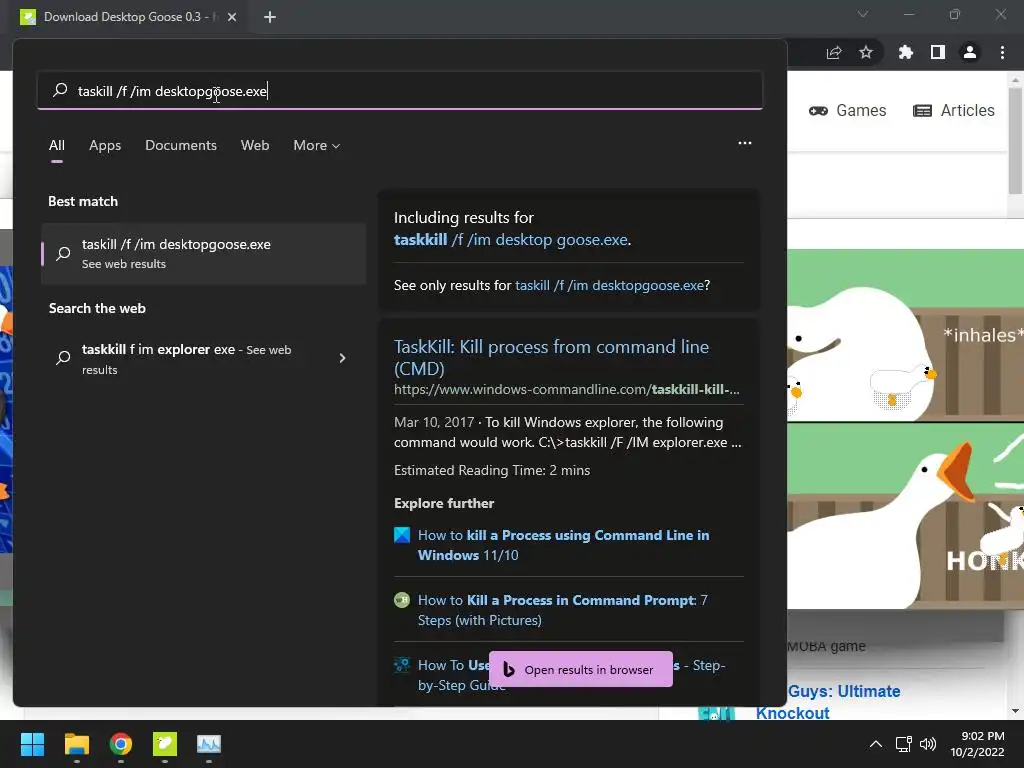Click the goose inhales comic image

coord(905,335)
